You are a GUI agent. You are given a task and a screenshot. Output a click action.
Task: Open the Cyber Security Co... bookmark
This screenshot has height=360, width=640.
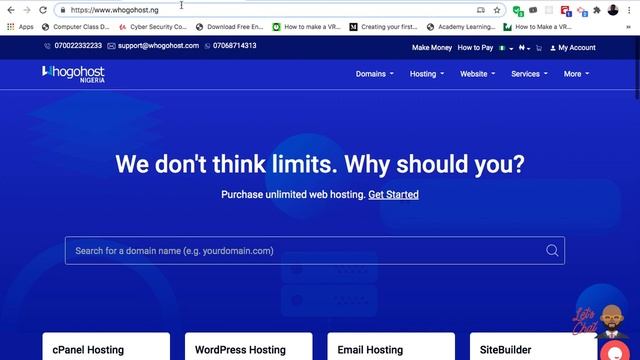click(153, 27)
